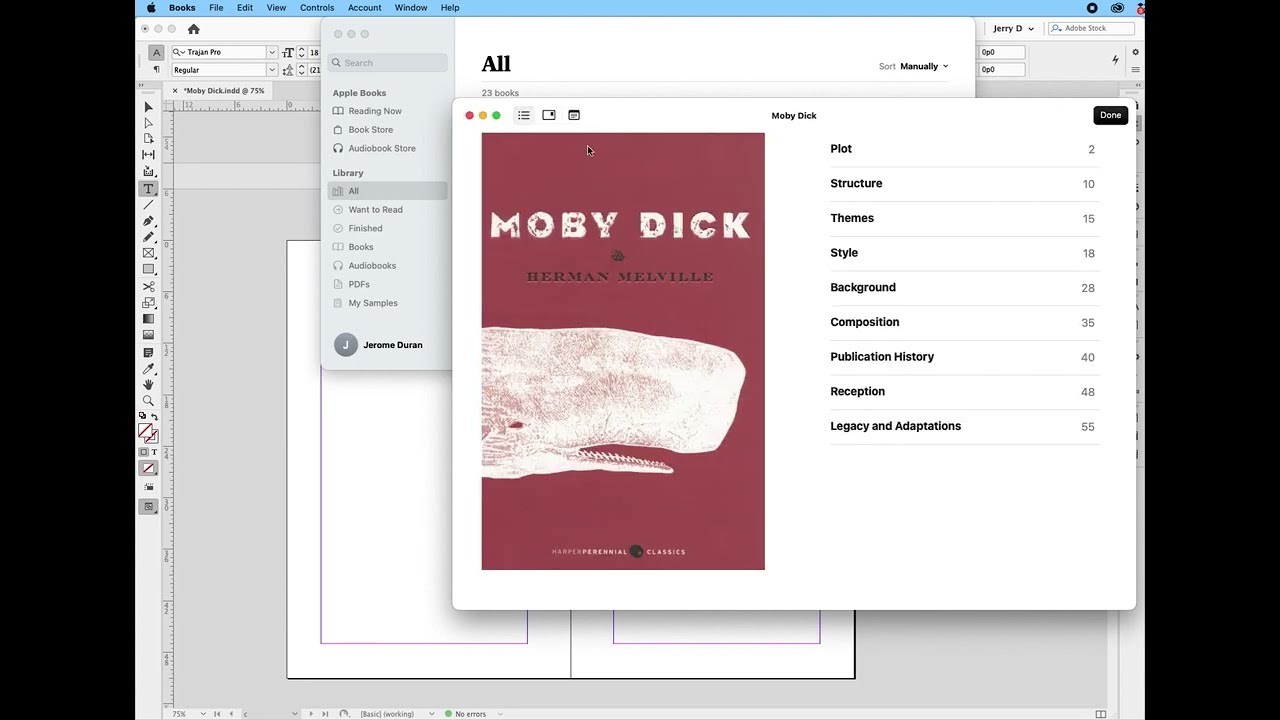Select the Gradient Feather tool
Image resolution: width=1280 pixels, height=720 pixels.
(x=148, y=335)
